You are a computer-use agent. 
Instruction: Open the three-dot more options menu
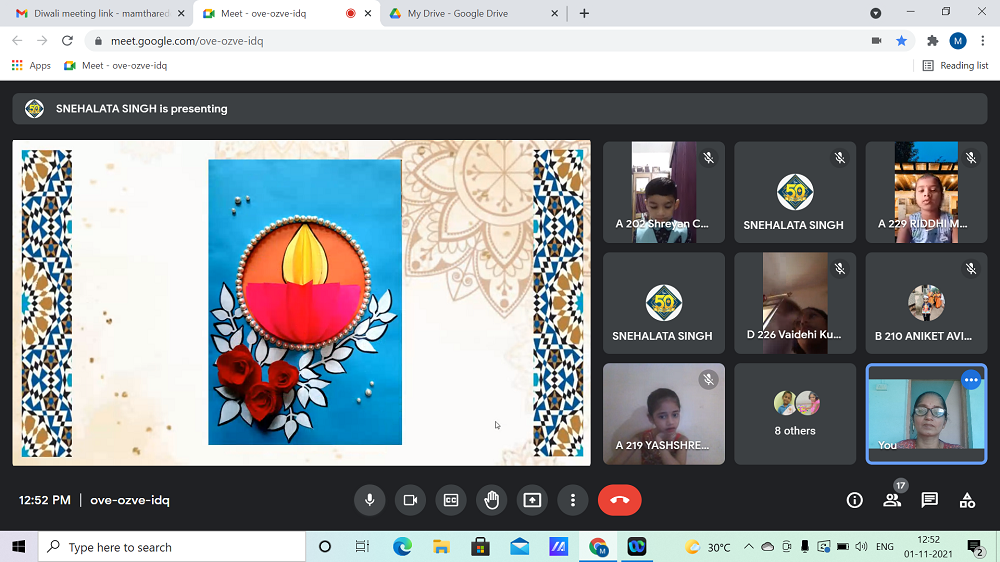[x=573, y=500]
